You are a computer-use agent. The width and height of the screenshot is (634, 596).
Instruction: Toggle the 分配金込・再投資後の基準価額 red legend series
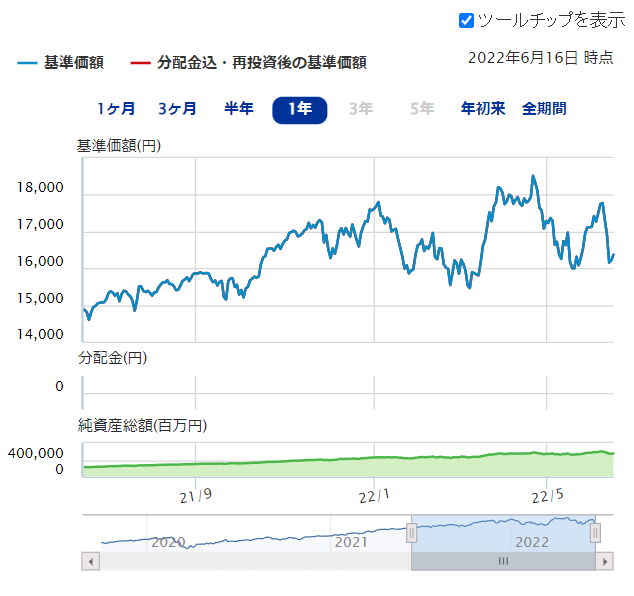click(x=248, y=63)
